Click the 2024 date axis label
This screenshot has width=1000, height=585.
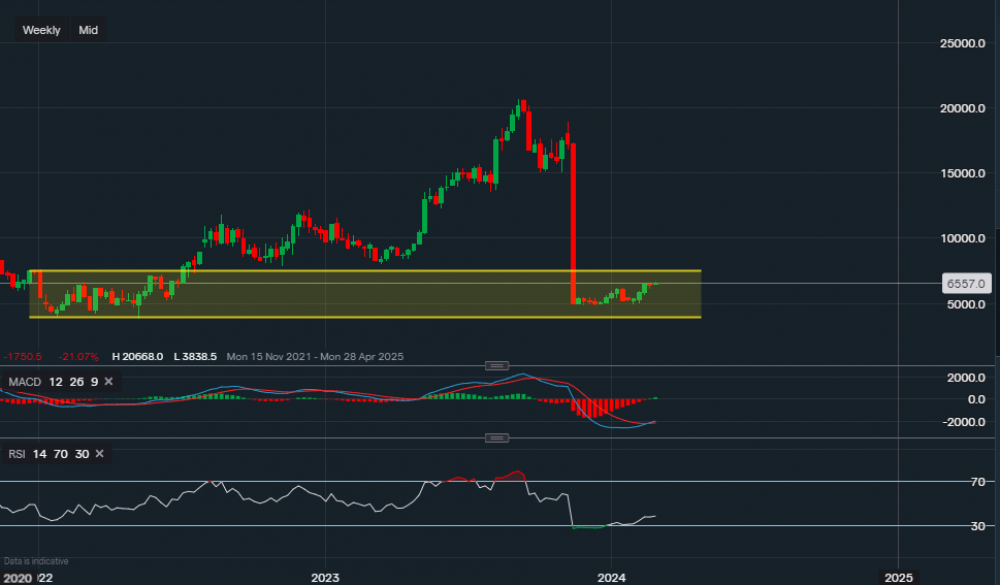pyautogui.click(x=611, y=577)
